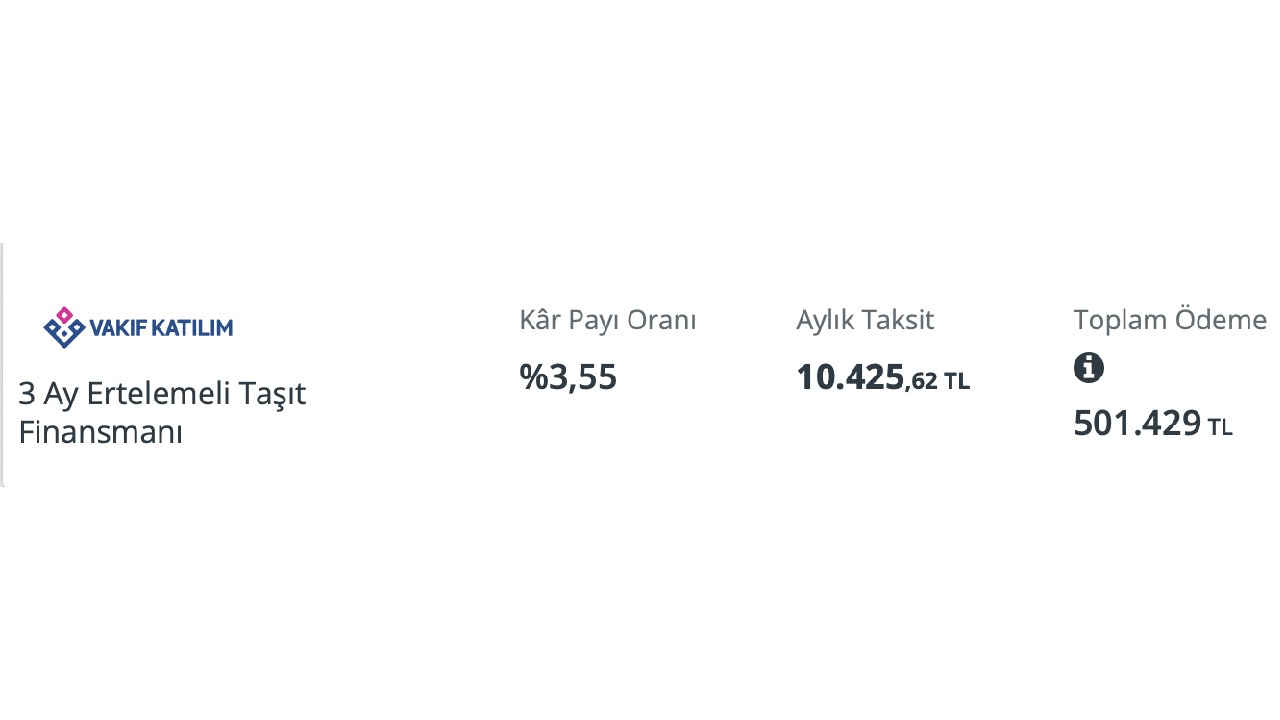Click the gray left border of offer card
The width and height of the screenshot is (1280, 720).
point(2,364)
